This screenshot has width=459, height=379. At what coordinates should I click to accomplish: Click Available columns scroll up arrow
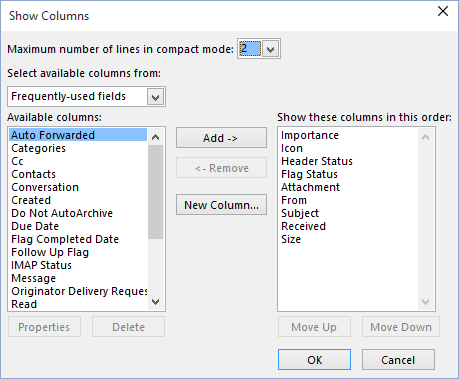[155, 137]
